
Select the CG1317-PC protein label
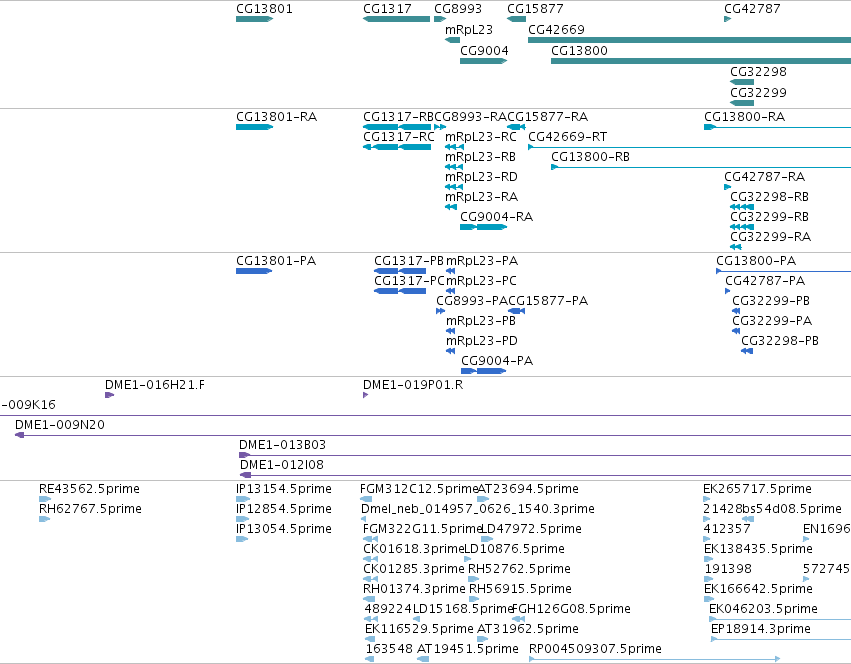[409, 281]
